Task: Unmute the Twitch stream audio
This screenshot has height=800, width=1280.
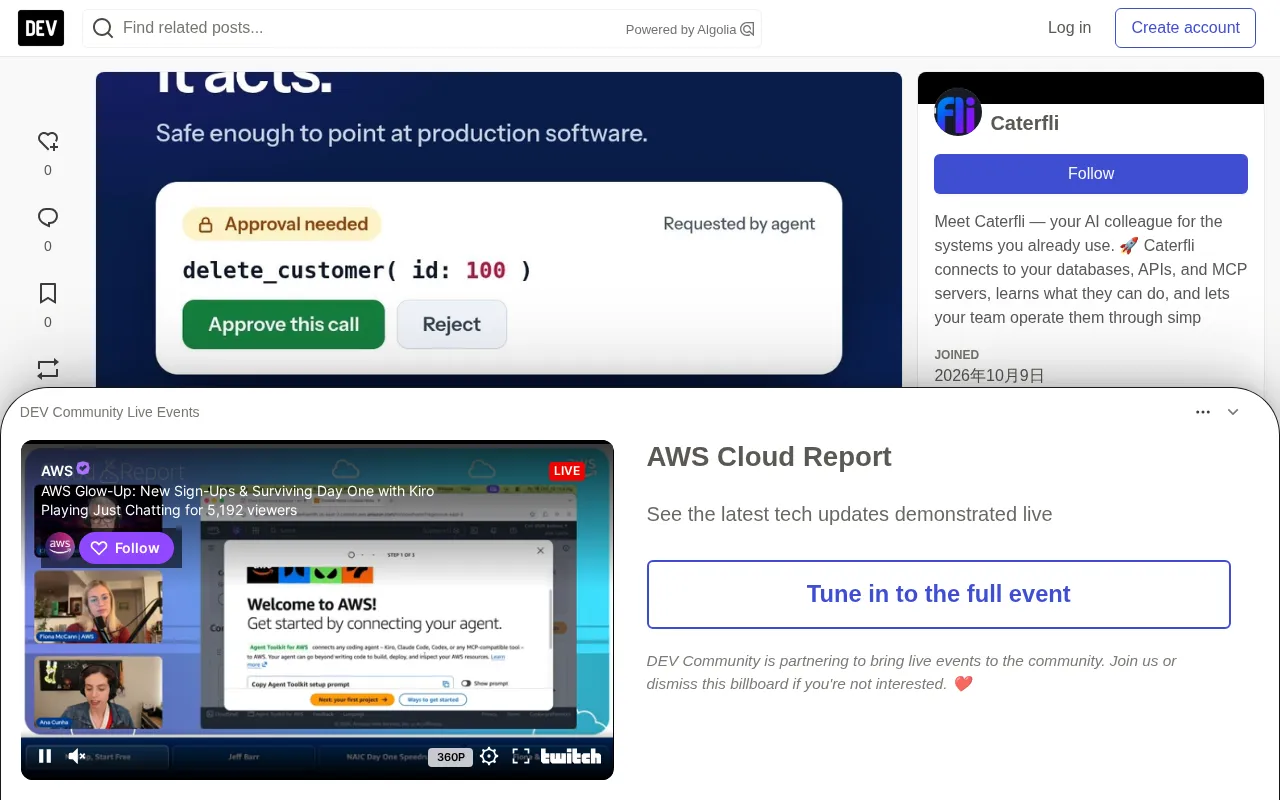Action: tap(77, 756)
